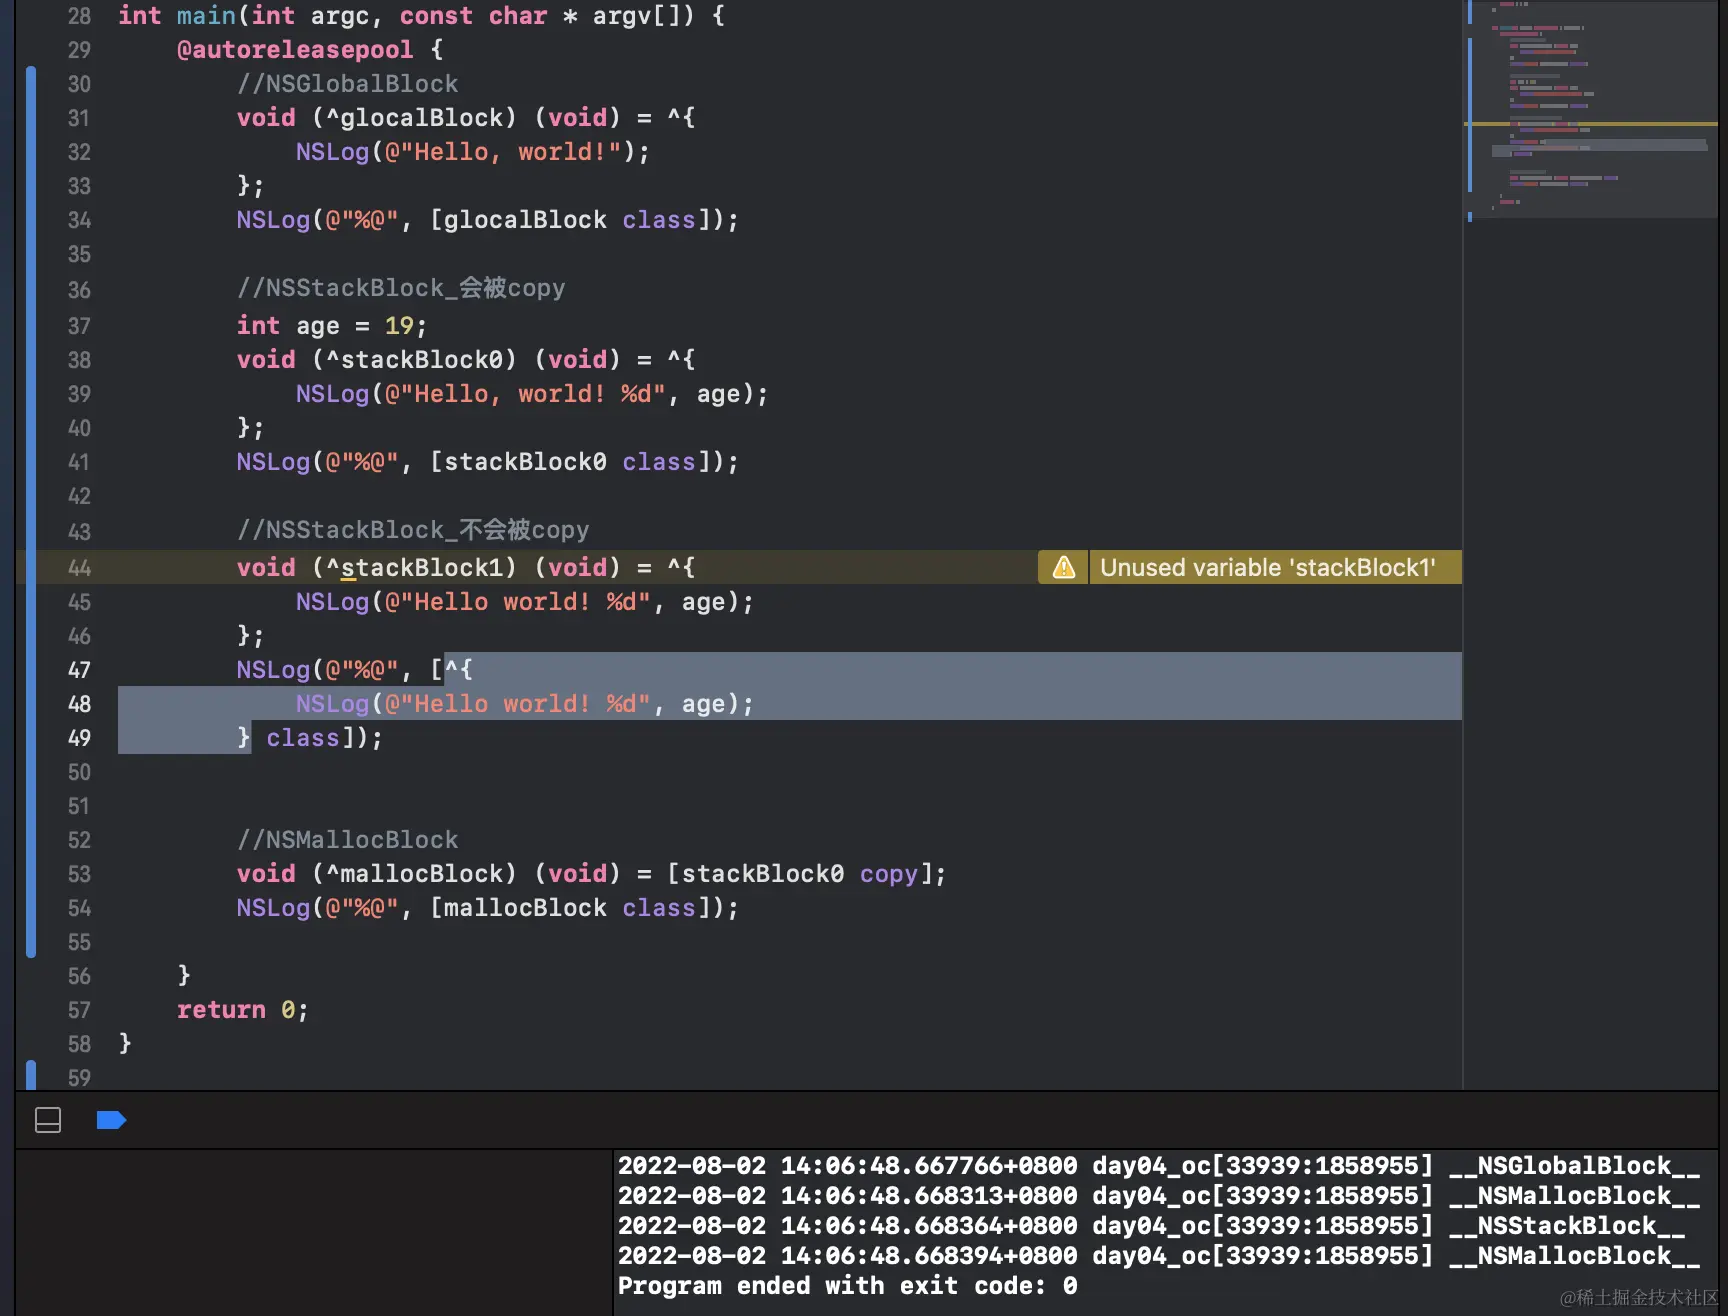Click the console line timestamped 14:06:48.668313
The height and width of the screenshot is (1316, 1728).
click(x=1159, y=1196)
